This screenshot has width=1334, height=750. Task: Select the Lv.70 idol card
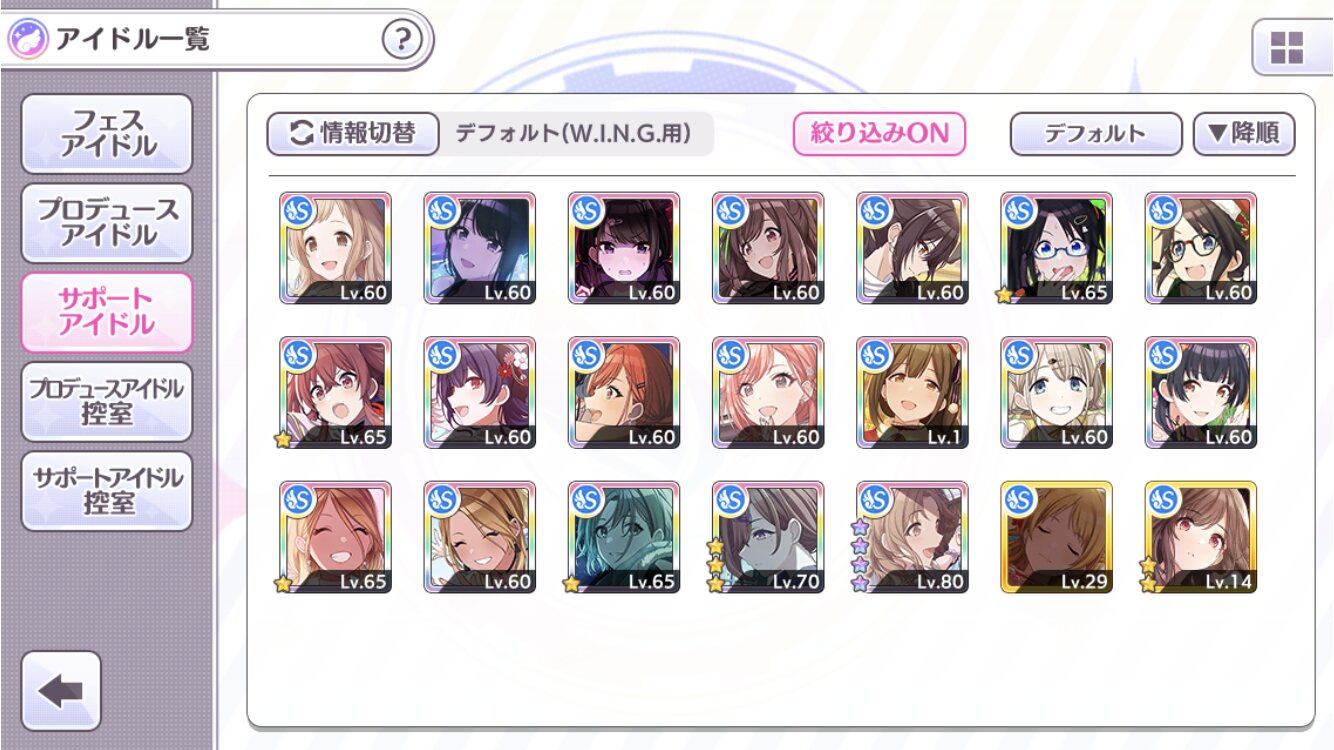(x=768, y=537)
